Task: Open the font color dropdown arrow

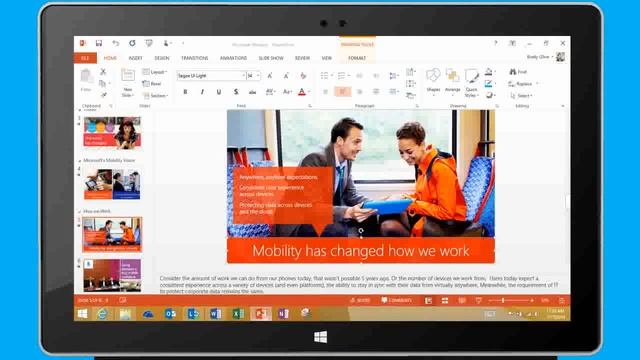Action: tap(309, 92)
